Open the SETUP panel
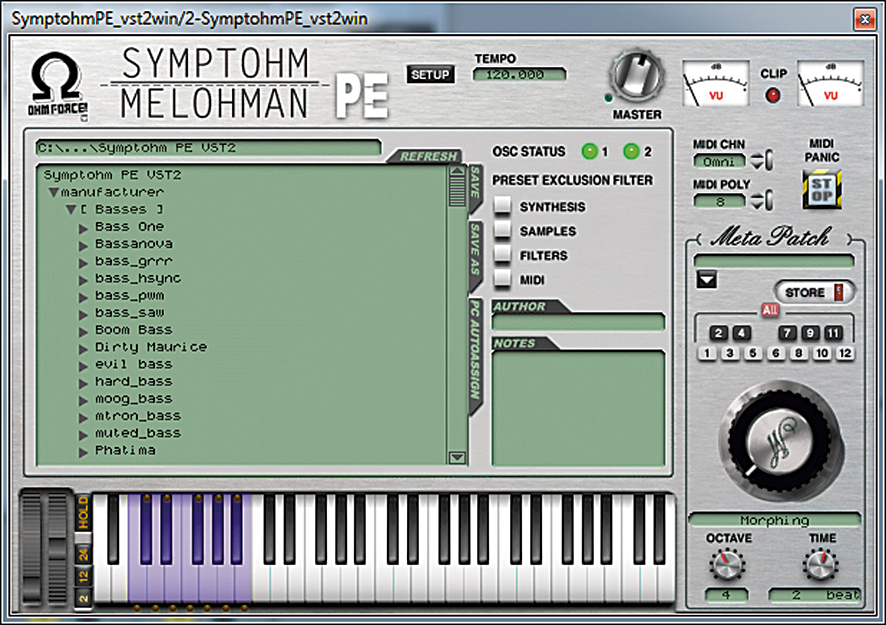Image resolution: width=886 pixels, height=625 pixels. [430, 75]
